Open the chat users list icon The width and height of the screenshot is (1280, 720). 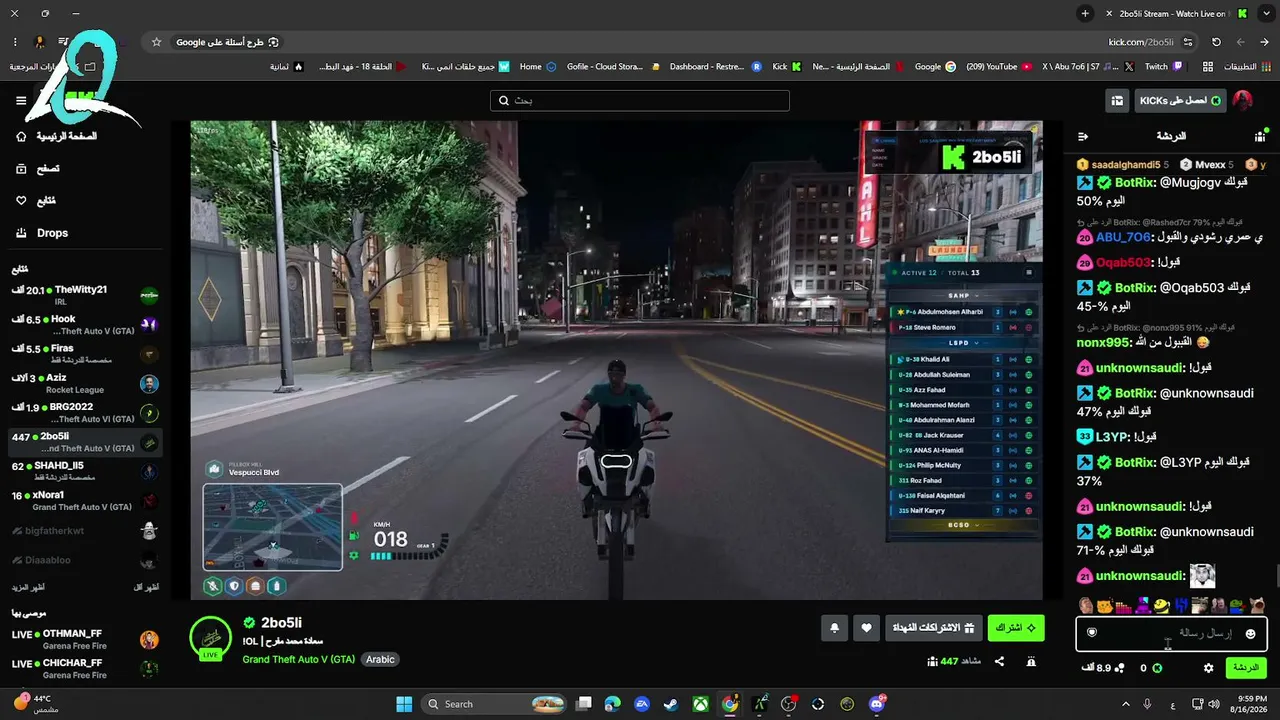pos(1259,136)
